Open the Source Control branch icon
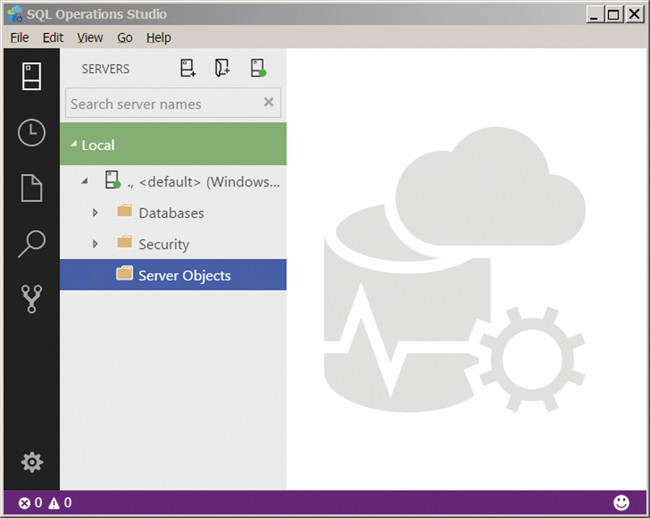This screenshot has width=650, height=518. (32, 298)
